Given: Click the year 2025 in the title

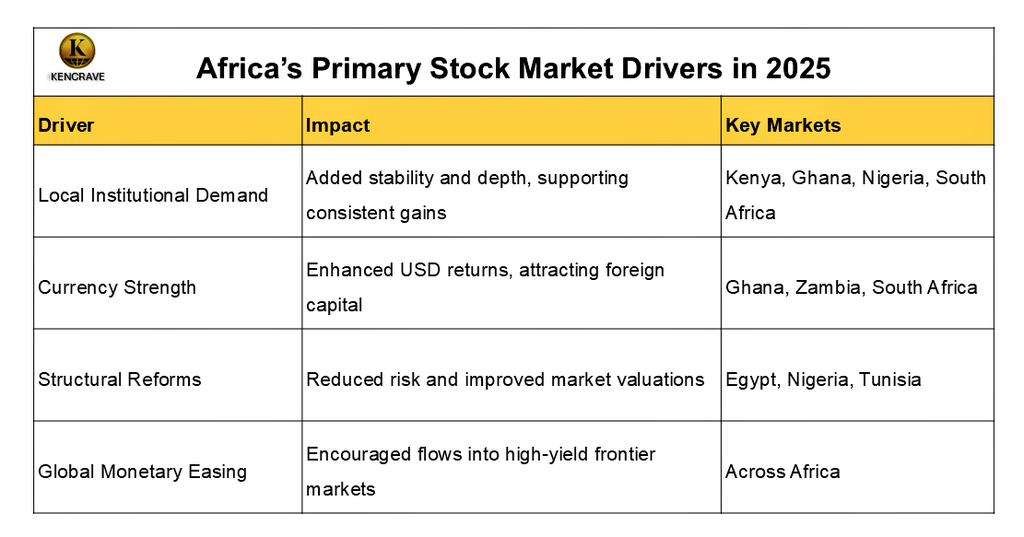Looking at the screenshot, I should 798,68.
